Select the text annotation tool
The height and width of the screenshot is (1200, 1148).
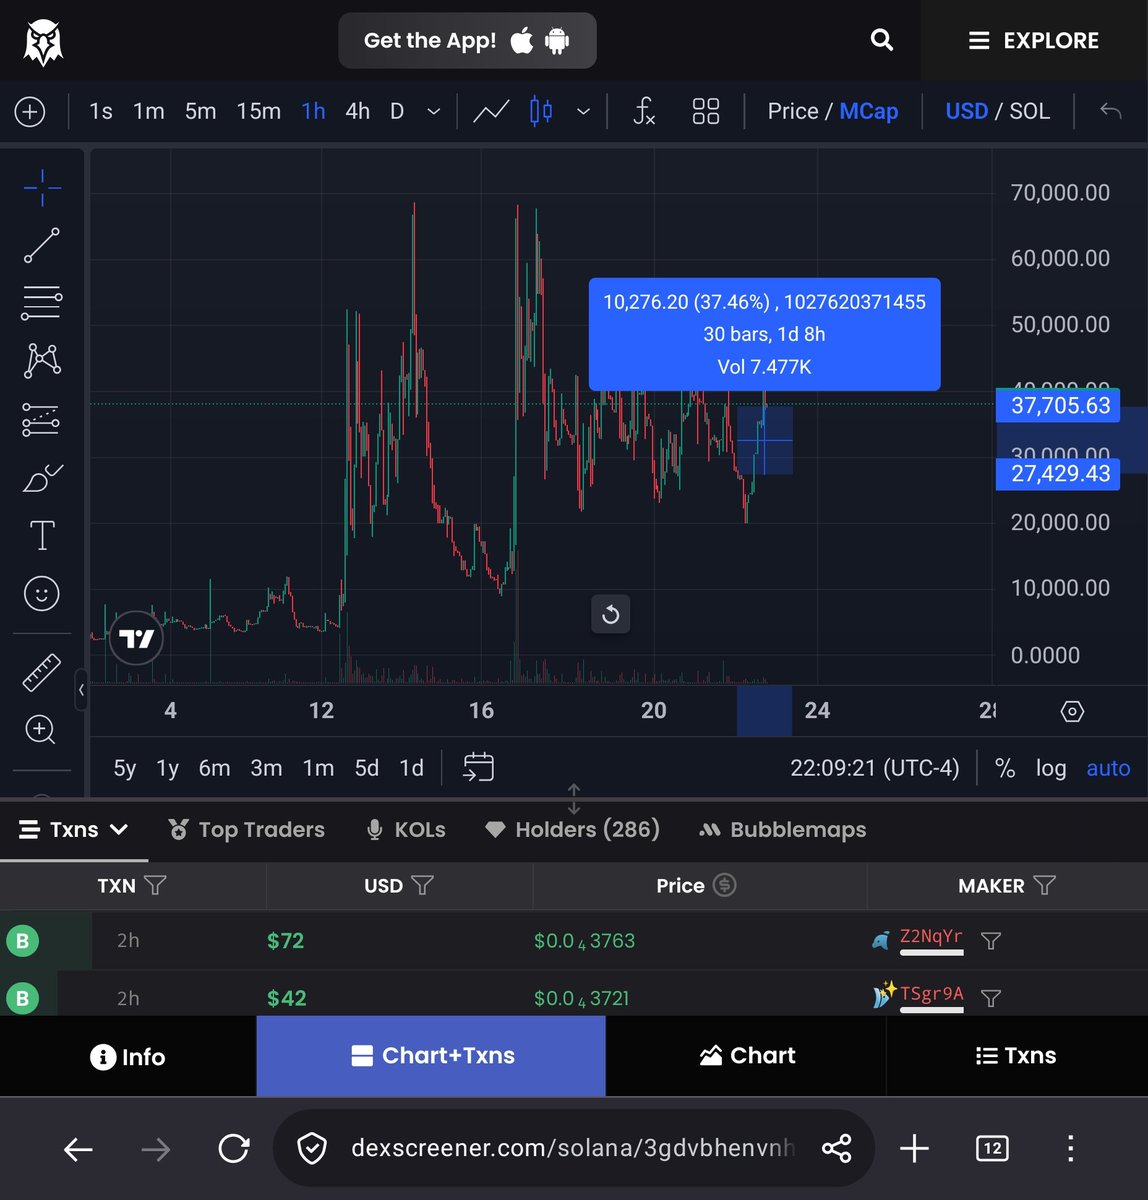pyautogui.click(x=42, y=536)
